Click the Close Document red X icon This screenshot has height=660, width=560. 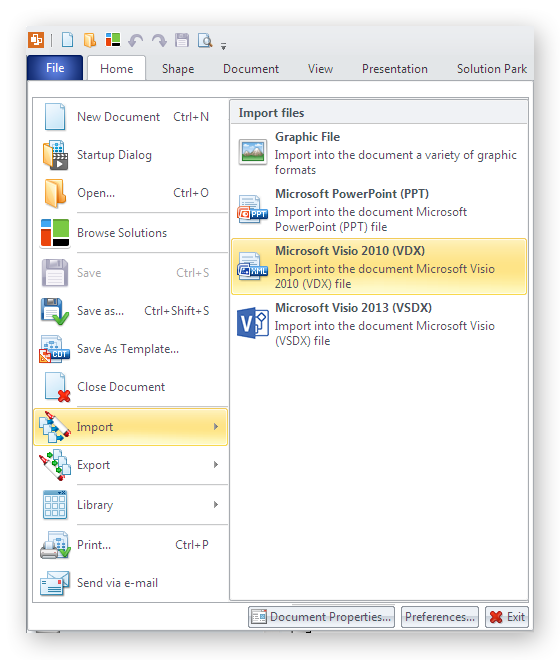point(57,387)
